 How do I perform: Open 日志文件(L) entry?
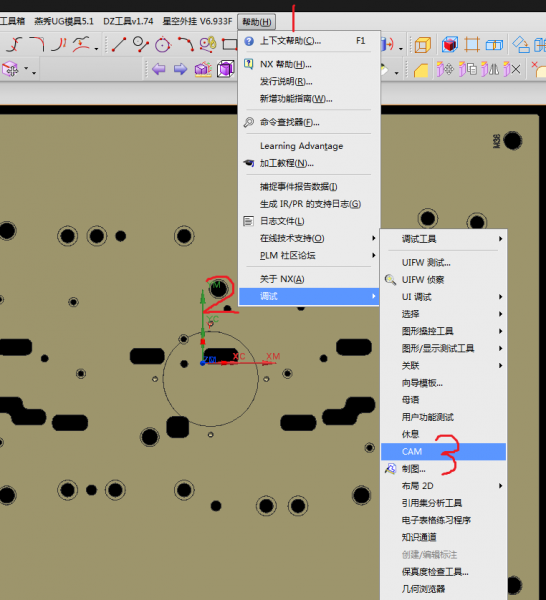point(309,221)
